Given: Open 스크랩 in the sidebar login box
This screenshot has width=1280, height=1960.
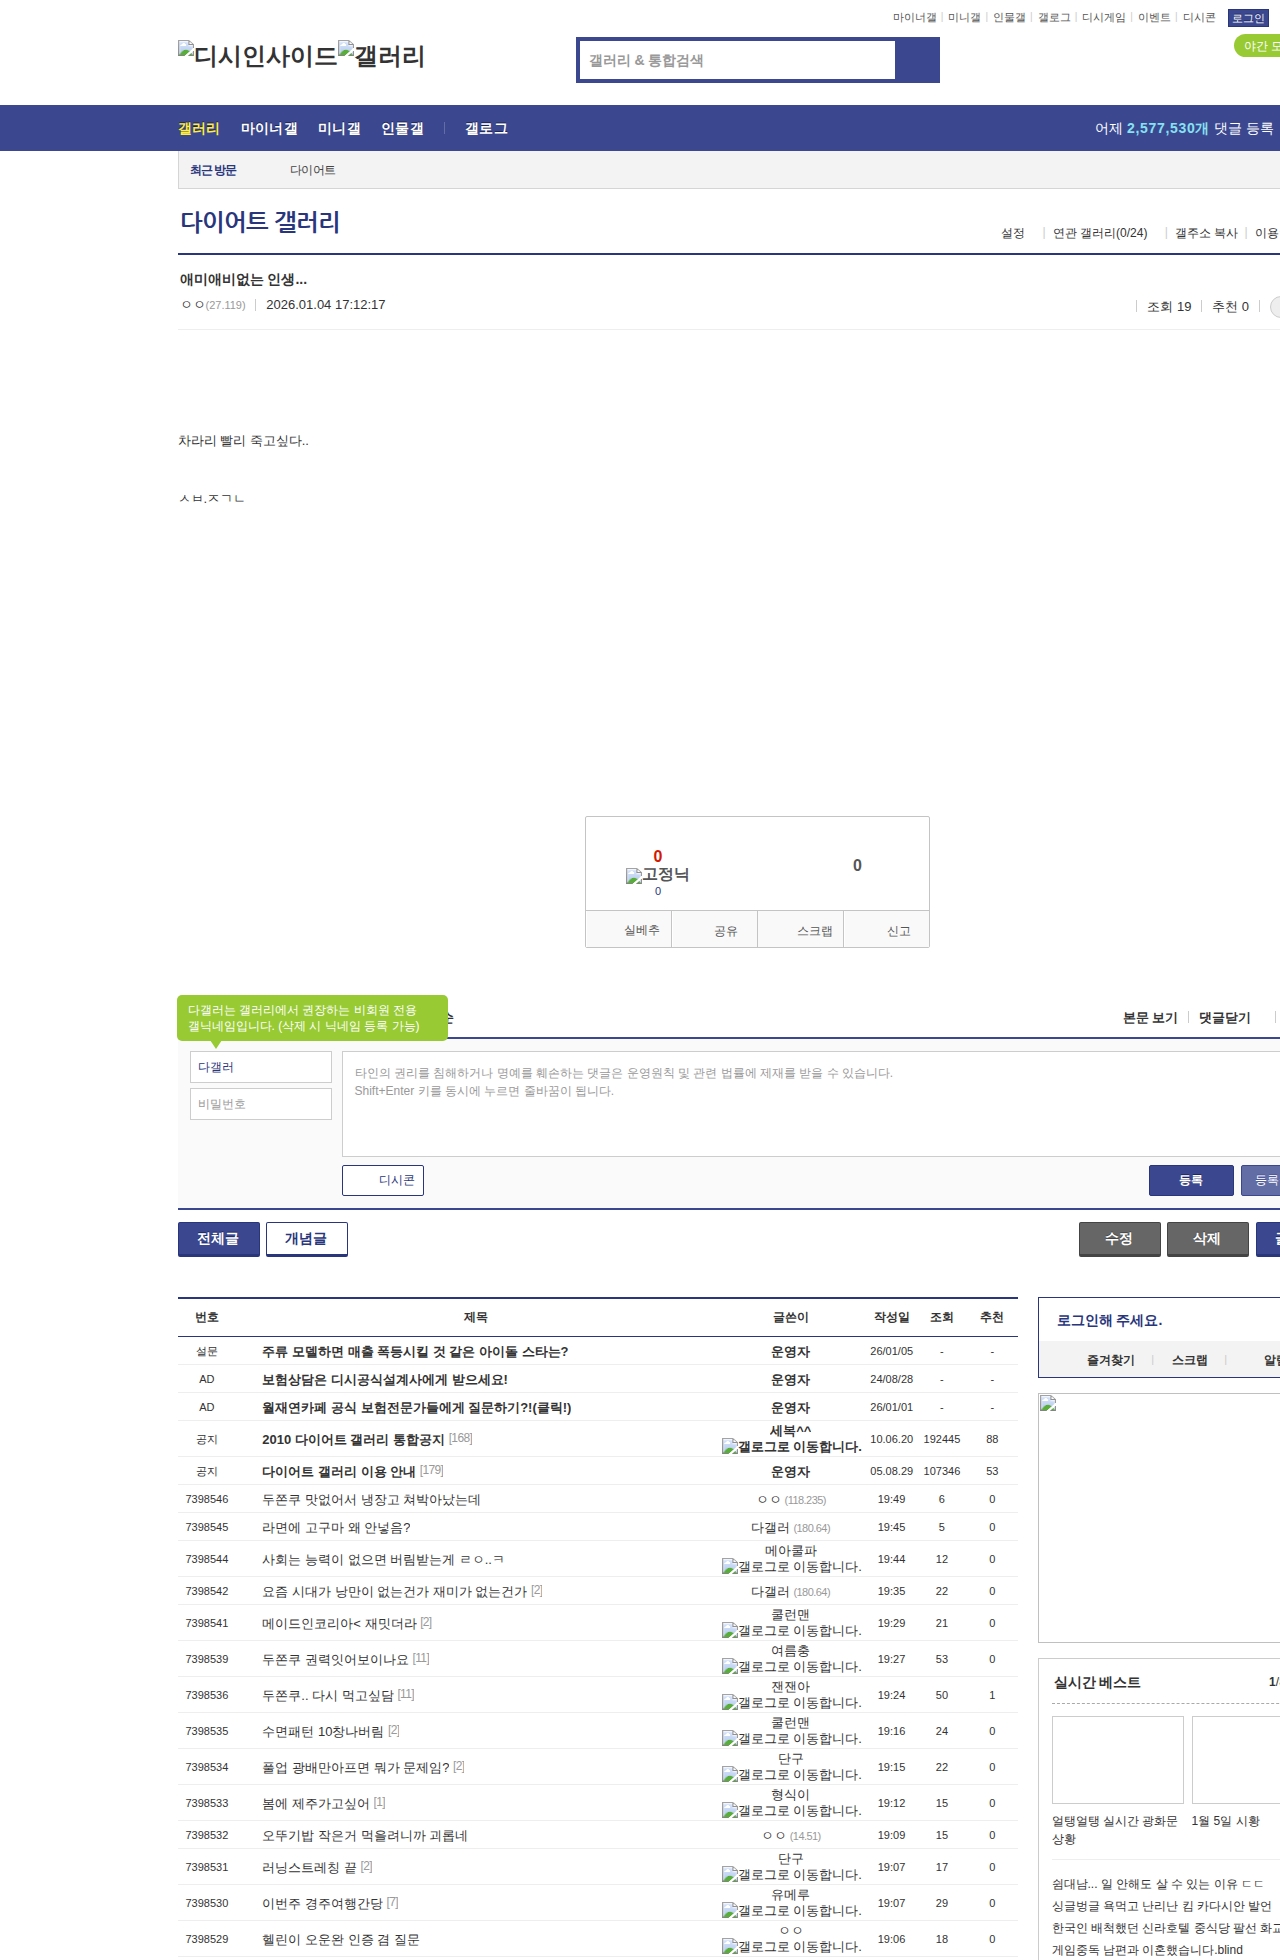Looking at the screenshot, I should tap(1190, 1360).
